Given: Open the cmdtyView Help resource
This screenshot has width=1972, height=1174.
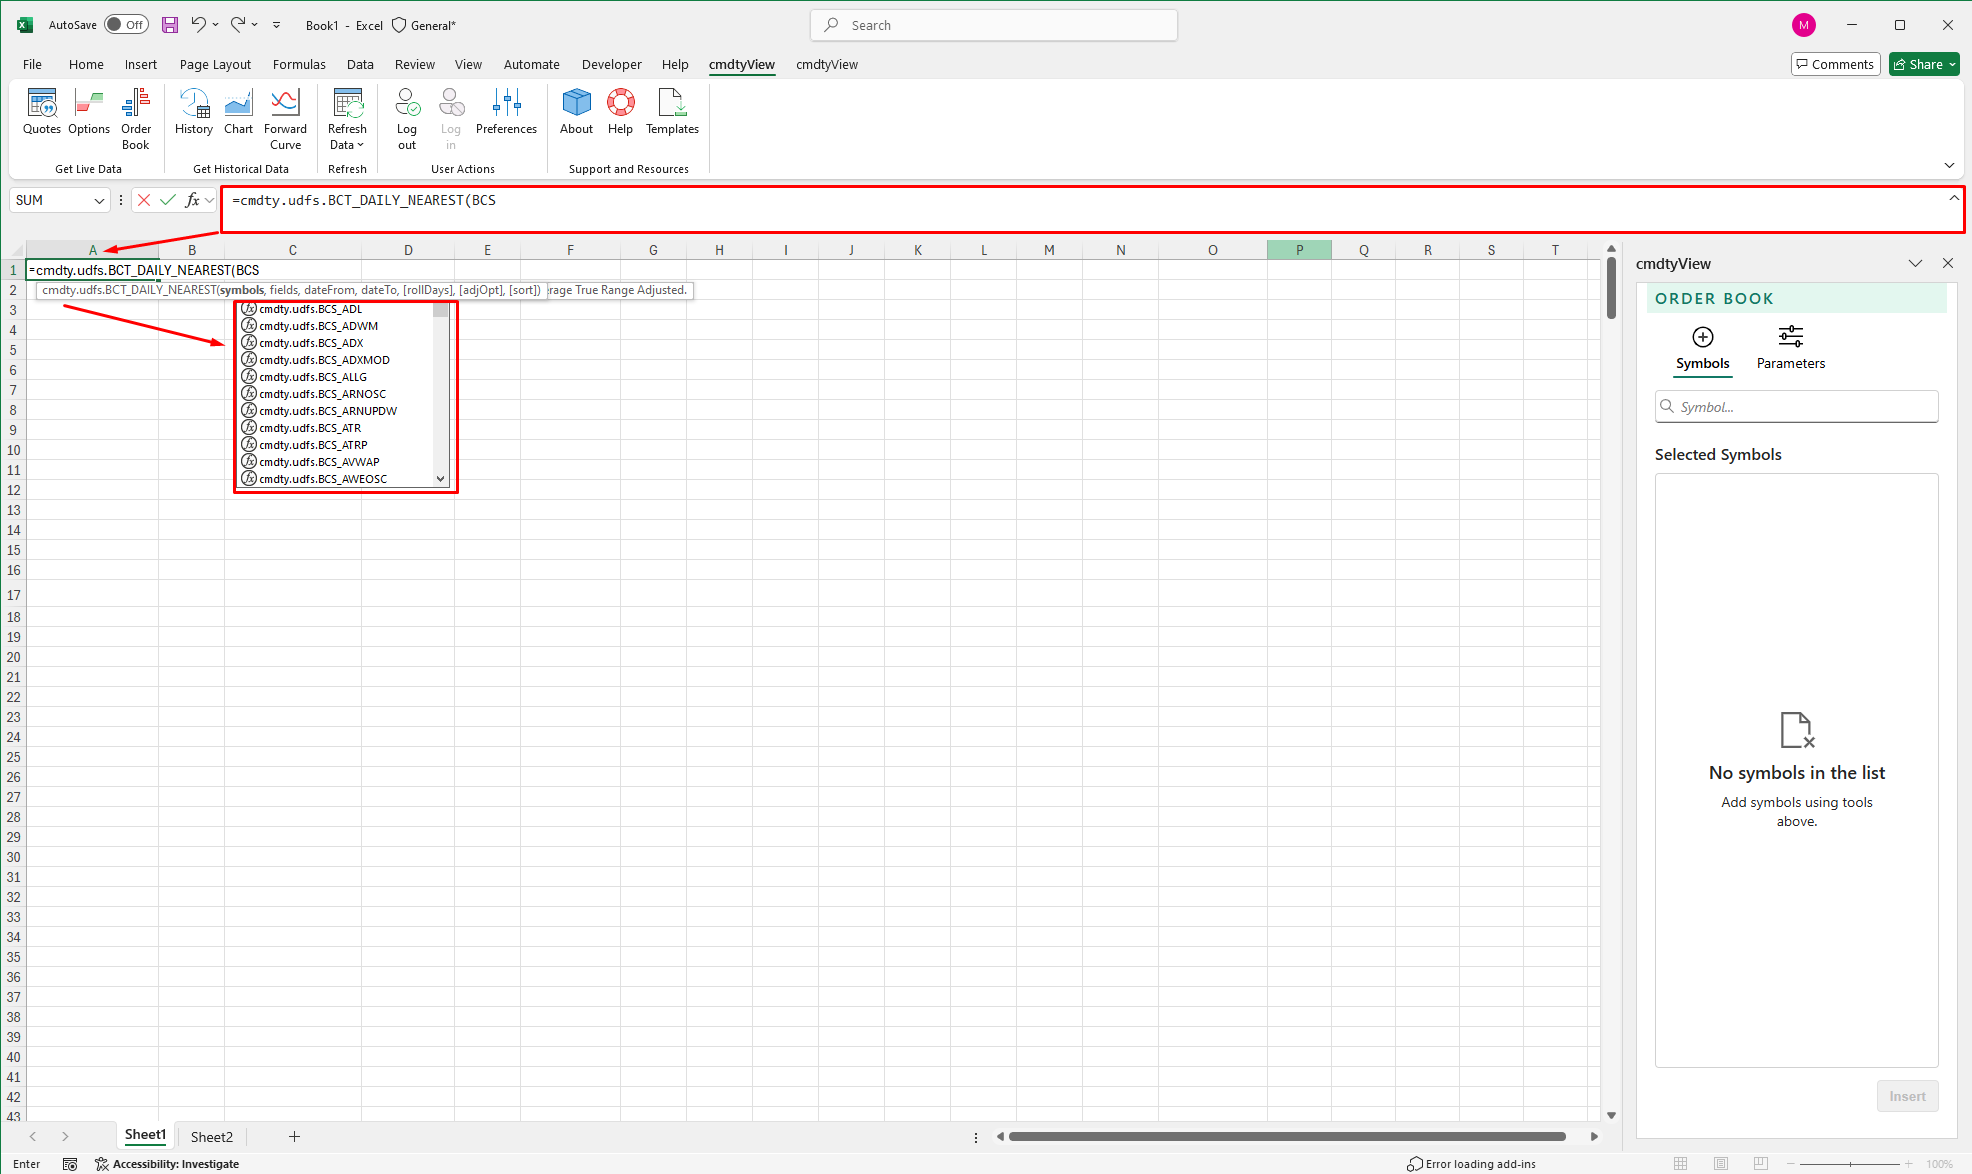Looking at the screenshot, I should coord(620,112).
